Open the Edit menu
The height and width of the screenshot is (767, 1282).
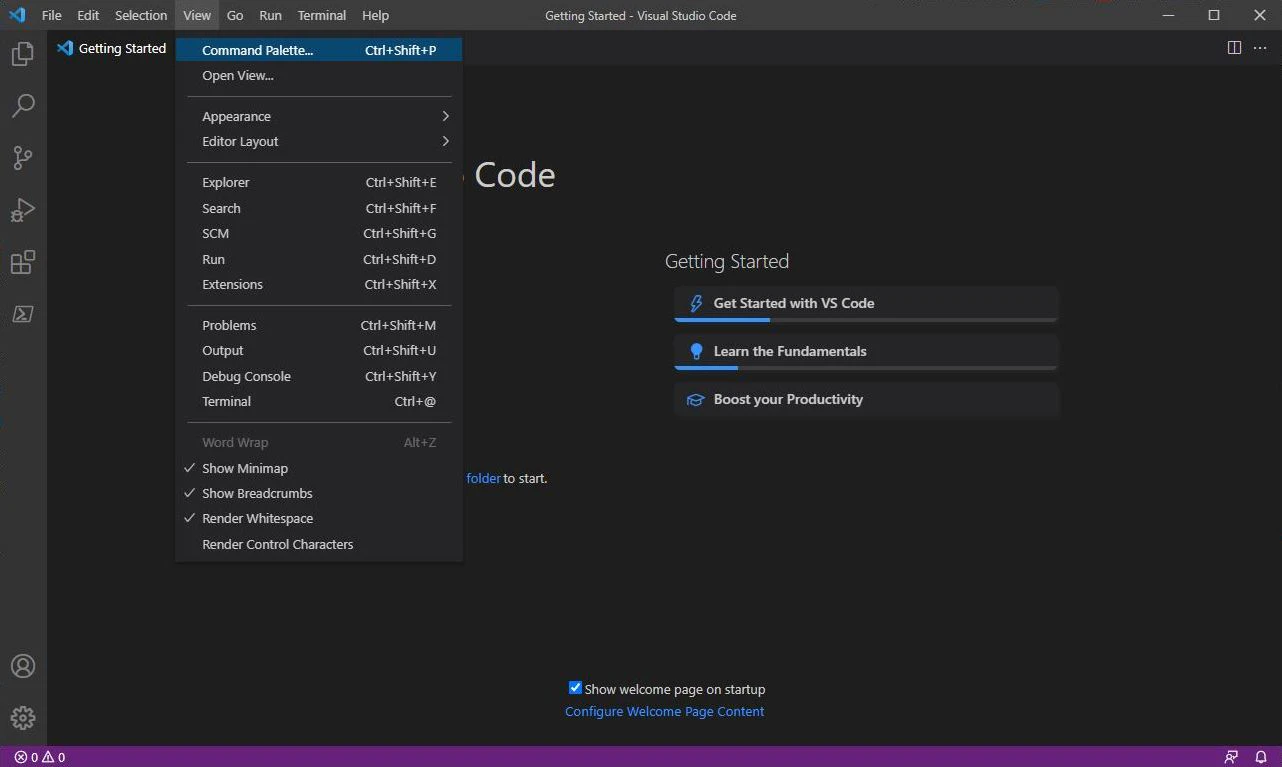click(x=88, y=15)
